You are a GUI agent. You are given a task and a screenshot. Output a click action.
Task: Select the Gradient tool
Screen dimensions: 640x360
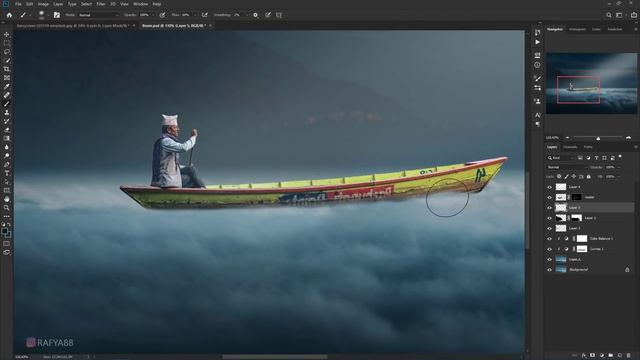pos(7,138)
